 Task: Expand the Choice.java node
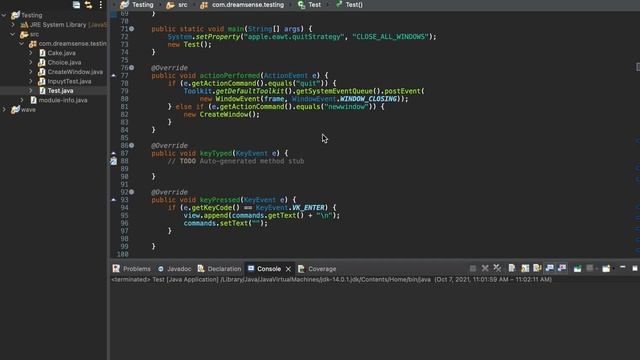click(31, 62)
